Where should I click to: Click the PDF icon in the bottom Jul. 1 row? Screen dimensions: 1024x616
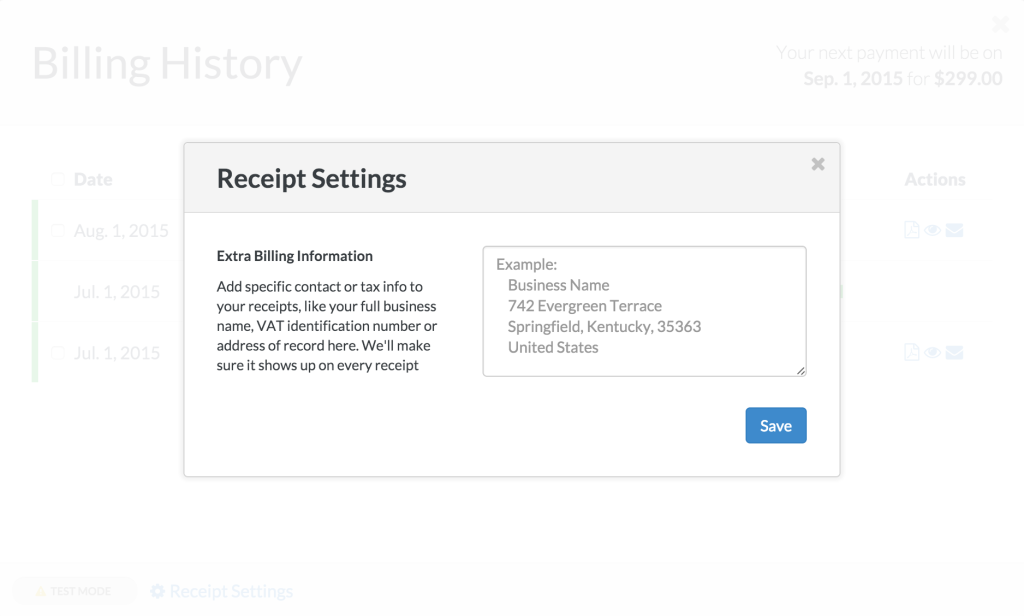[x=912, y=352]
